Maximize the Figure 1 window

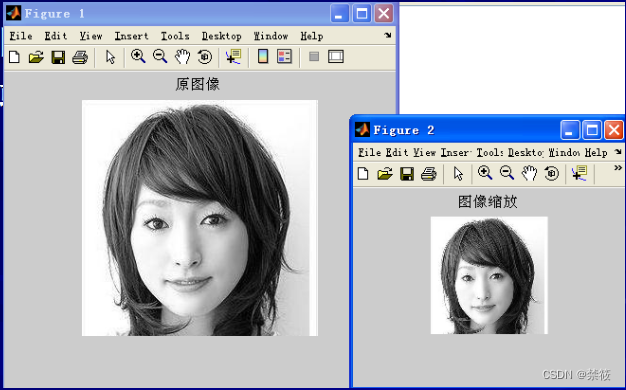362,14
